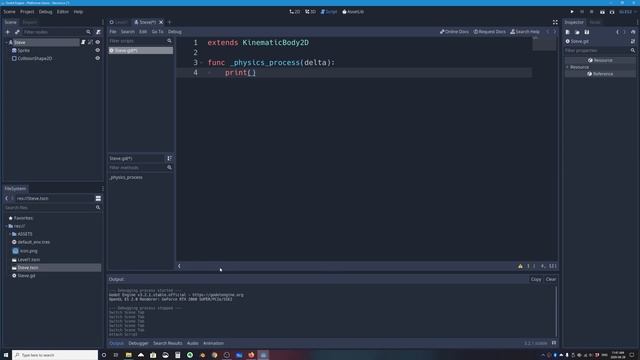Viewport: 640px width, 360px height.
Task: Click Copy in the Output panel
Action: (x=536, y=280)
